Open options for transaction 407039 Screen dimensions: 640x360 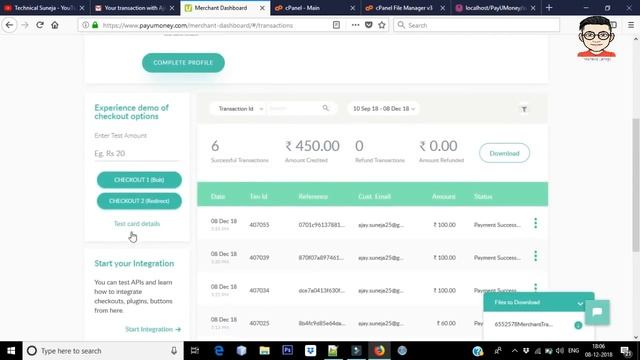(536, 256)
